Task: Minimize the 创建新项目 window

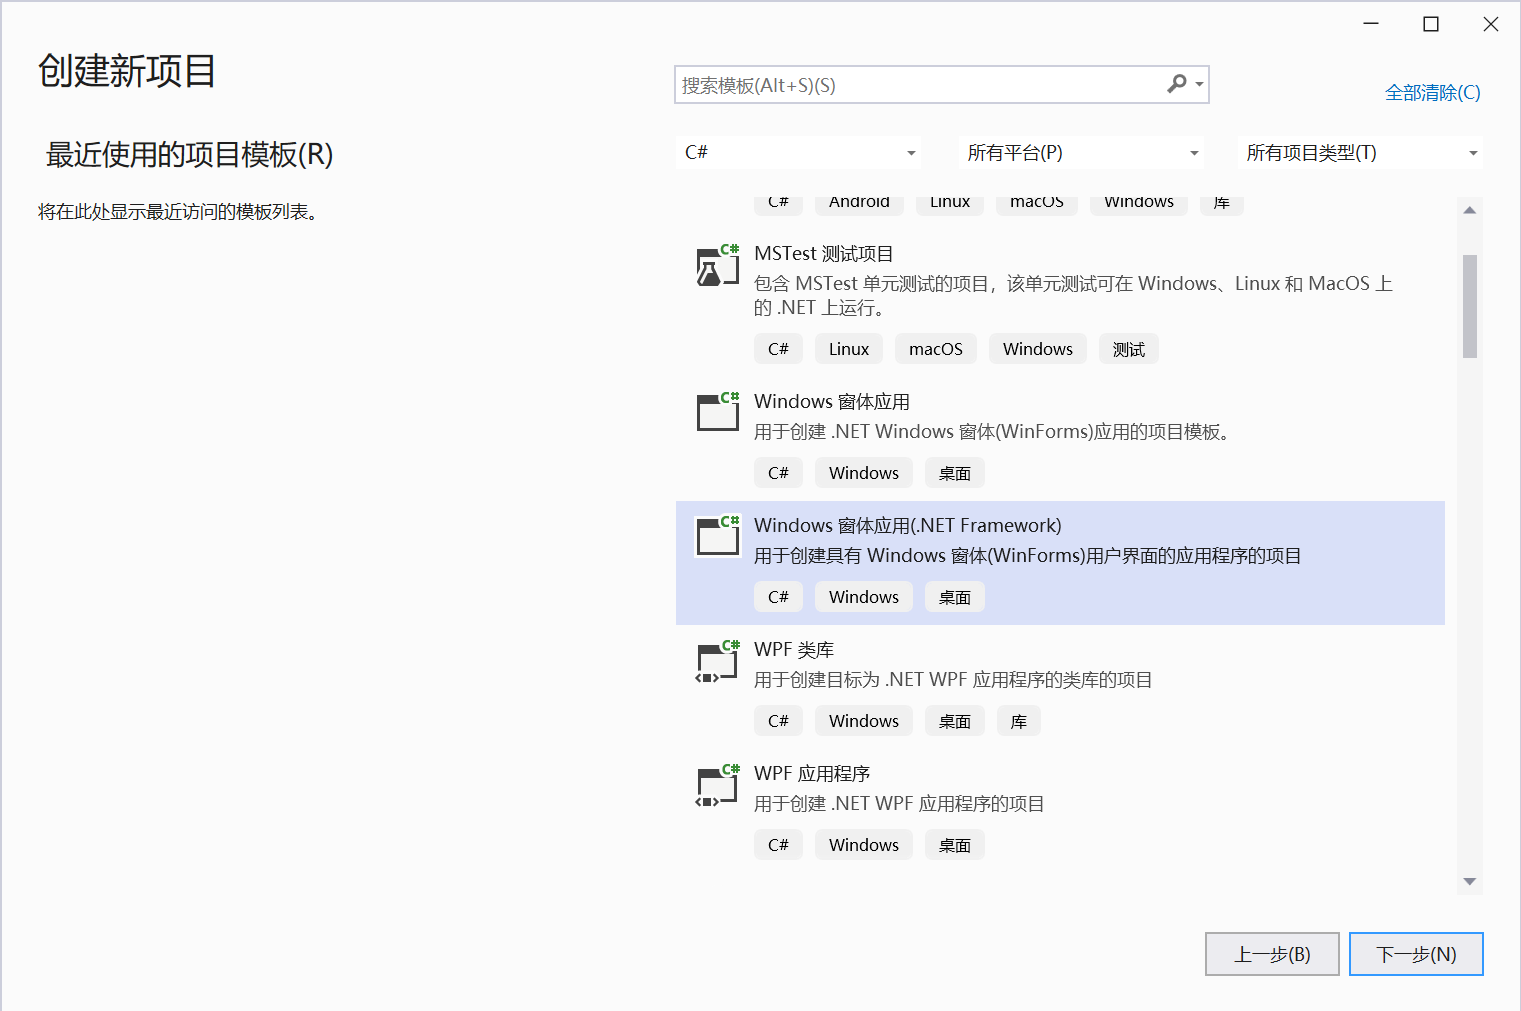Action: tap(1371, 24)
